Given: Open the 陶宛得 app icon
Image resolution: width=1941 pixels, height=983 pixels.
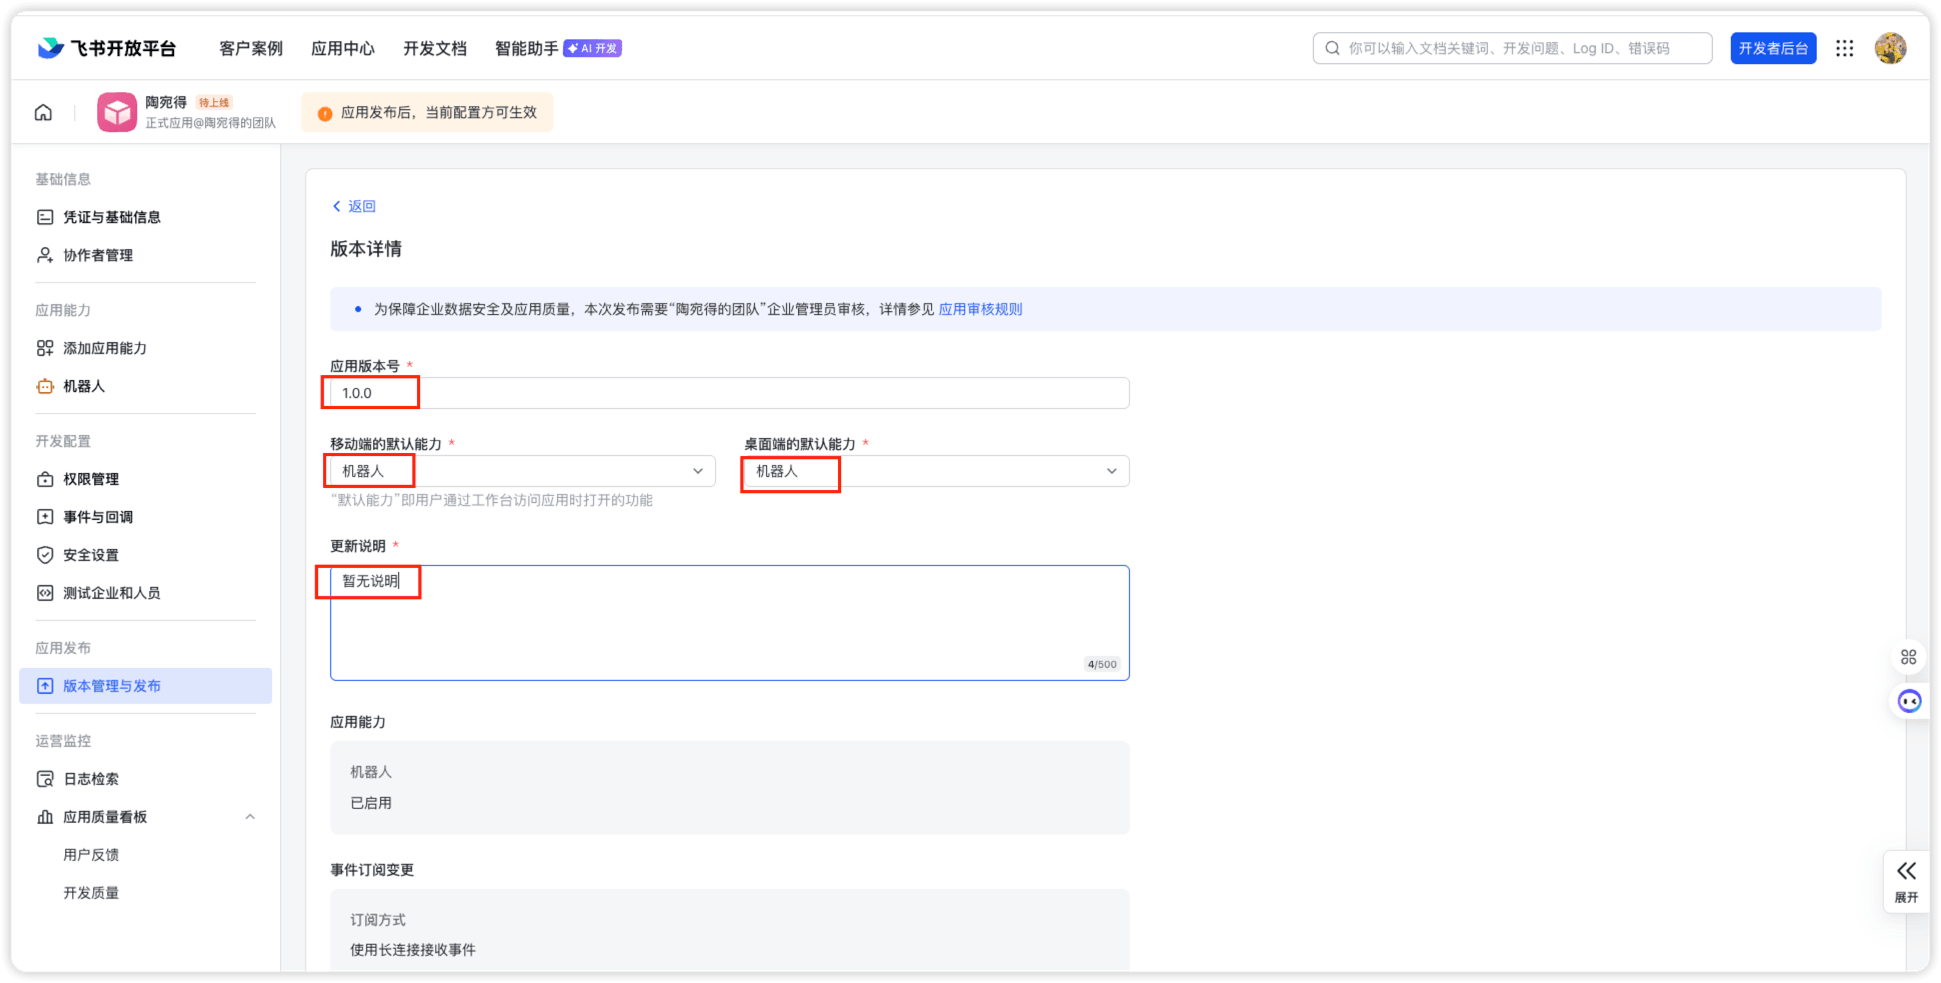Looking at the screenshot, I should click(x=117, y=112).
